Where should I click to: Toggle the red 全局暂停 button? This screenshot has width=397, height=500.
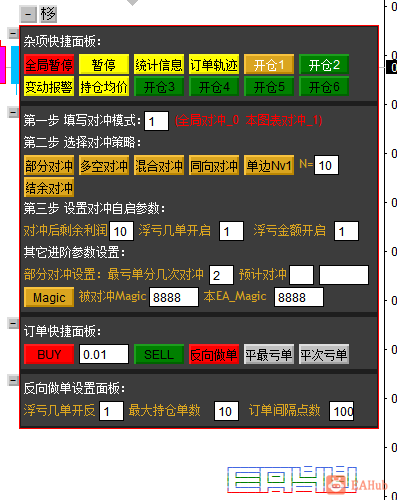[49, 64]
